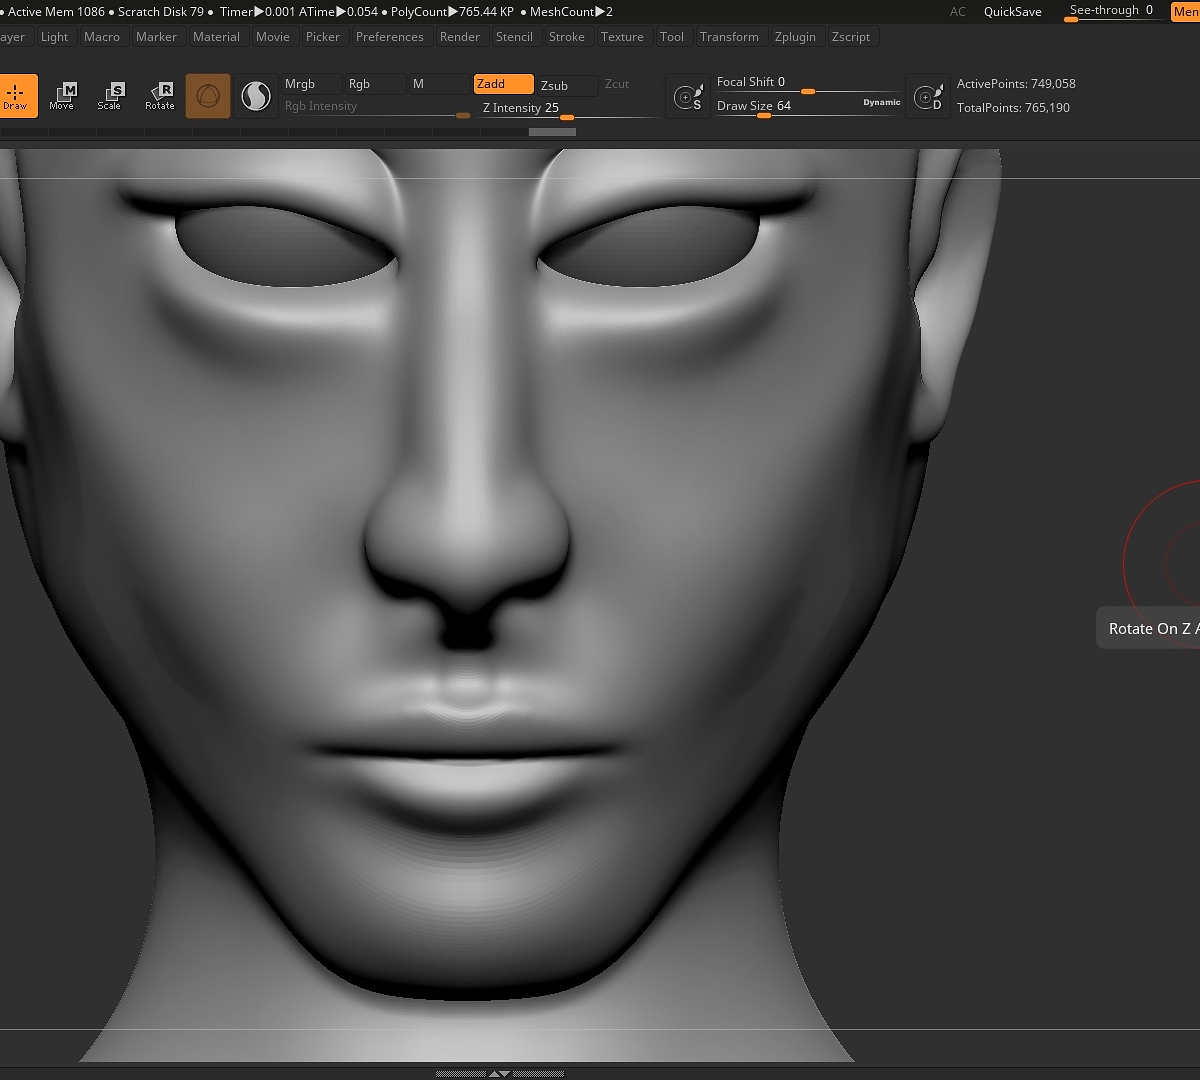Select the Draw mode button
This screenshot has height=1080, width=1200.
16,95
